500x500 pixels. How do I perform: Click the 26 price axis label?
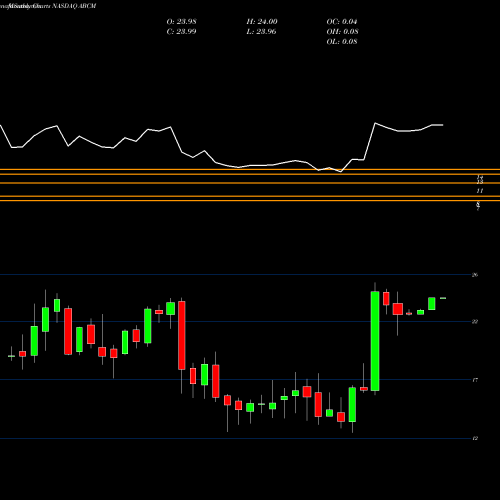point(475,275)
